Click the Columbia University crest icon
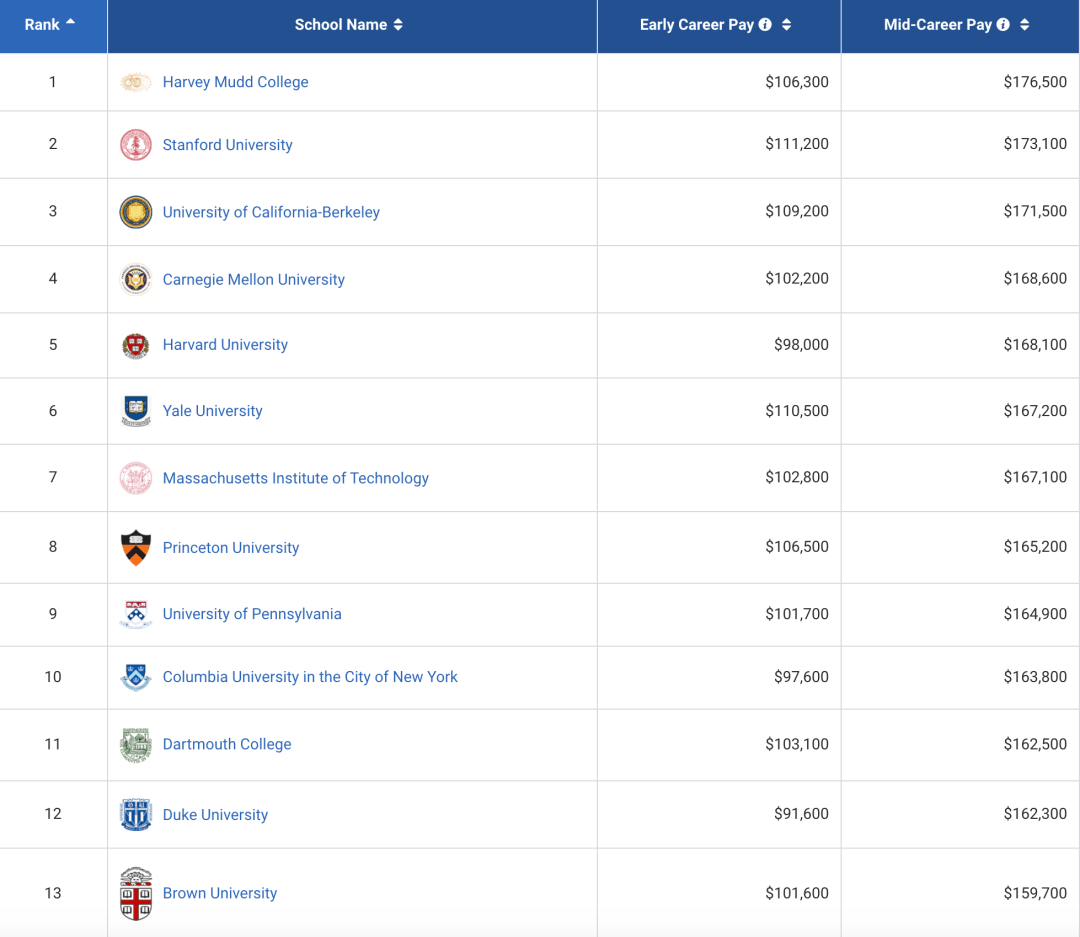This screenshot has height=937, width=1080. [x=136, y=677]
